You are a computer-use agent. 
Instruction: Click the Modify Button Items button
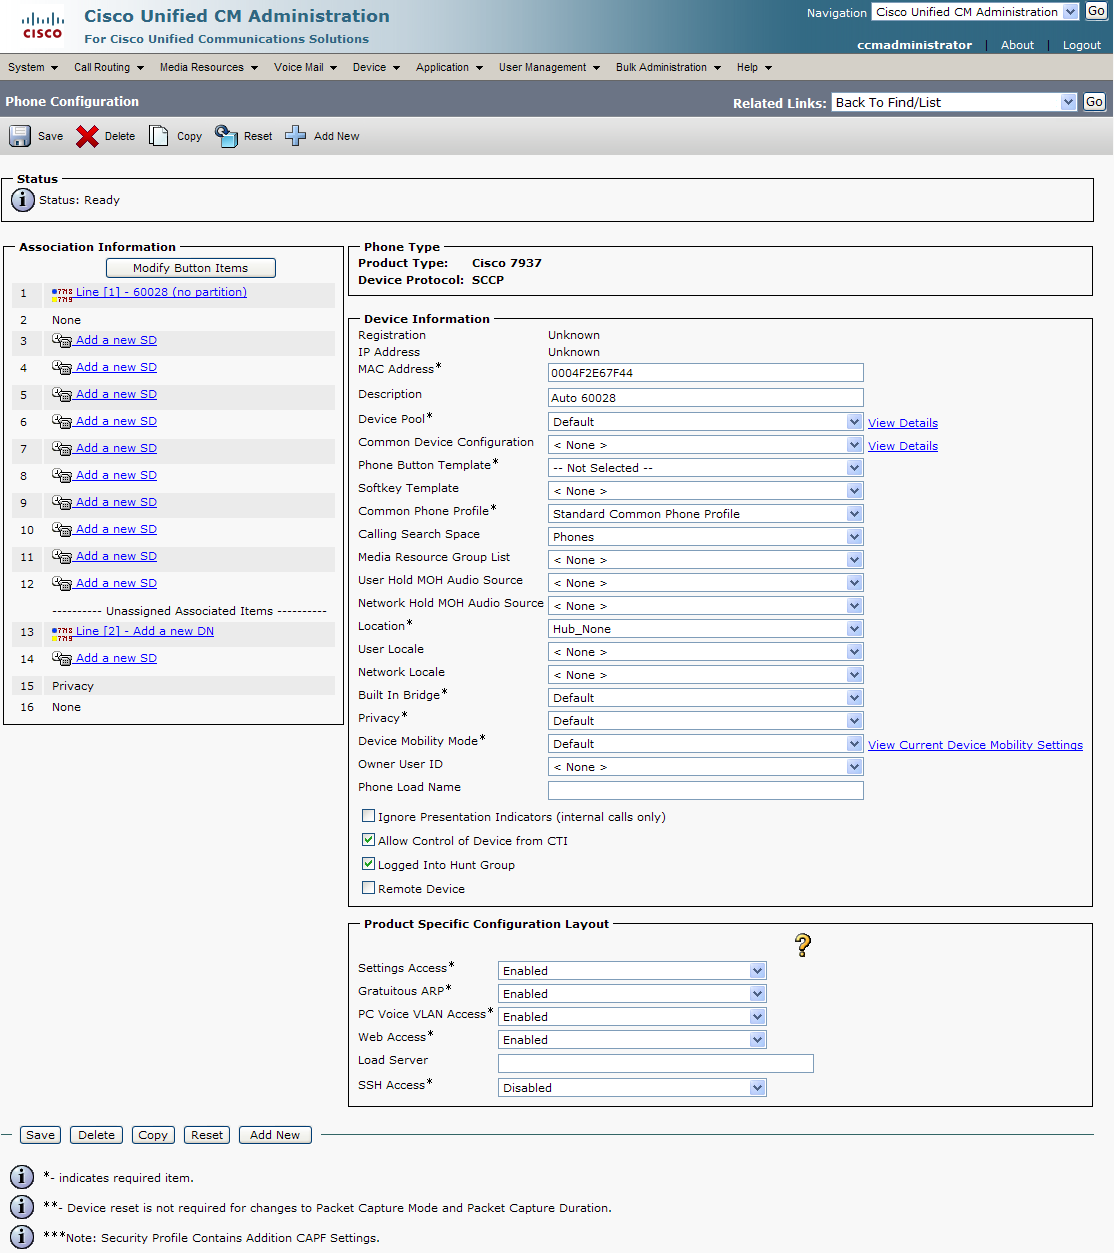click(190, 268)
